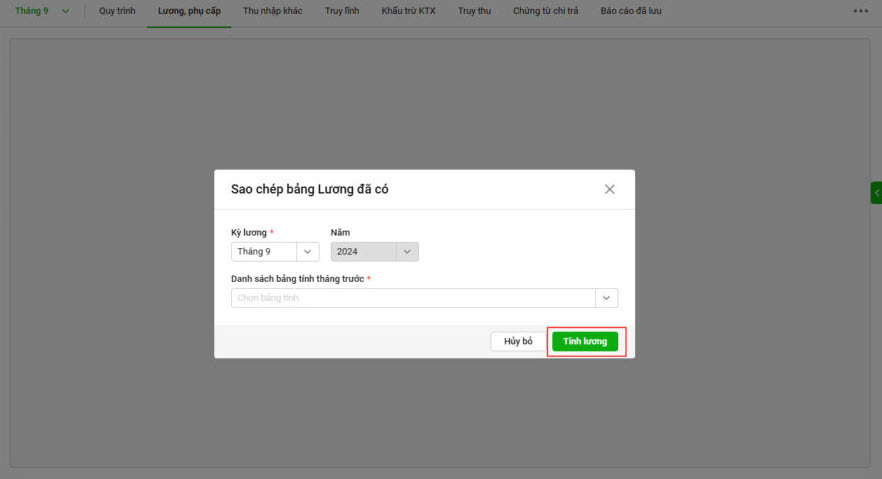The width and height of the screenshot is (882, 479).
Task: Click the Kỳ lương Tháng 9 value box
Action: pyautogui.click(x=264, y=252)
